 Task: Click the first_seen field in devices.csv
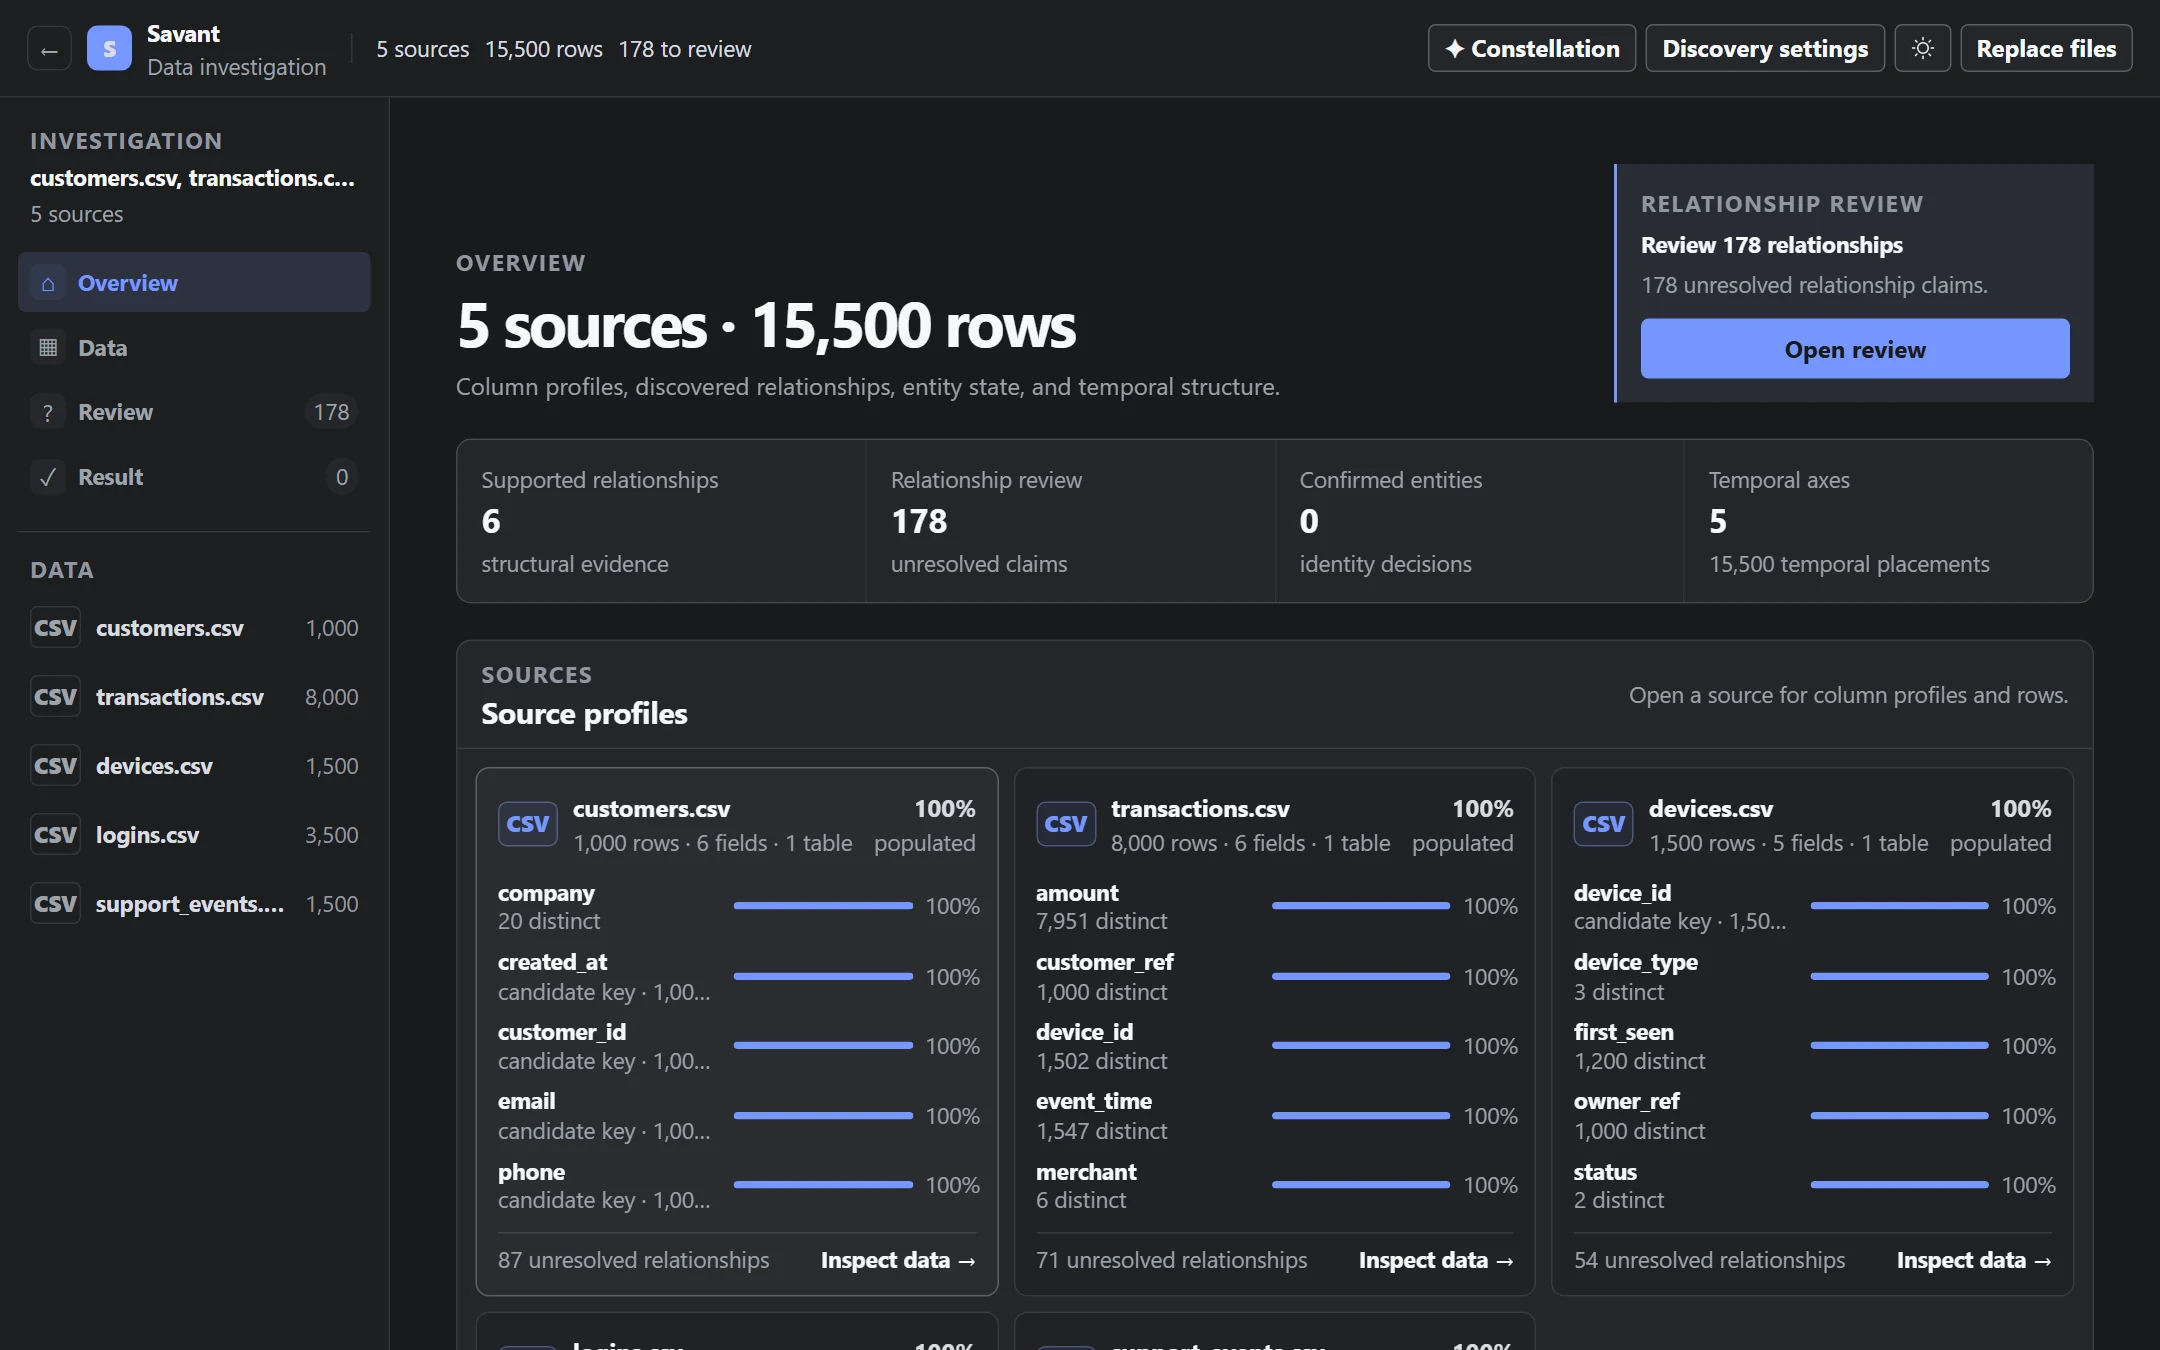1814,1046
